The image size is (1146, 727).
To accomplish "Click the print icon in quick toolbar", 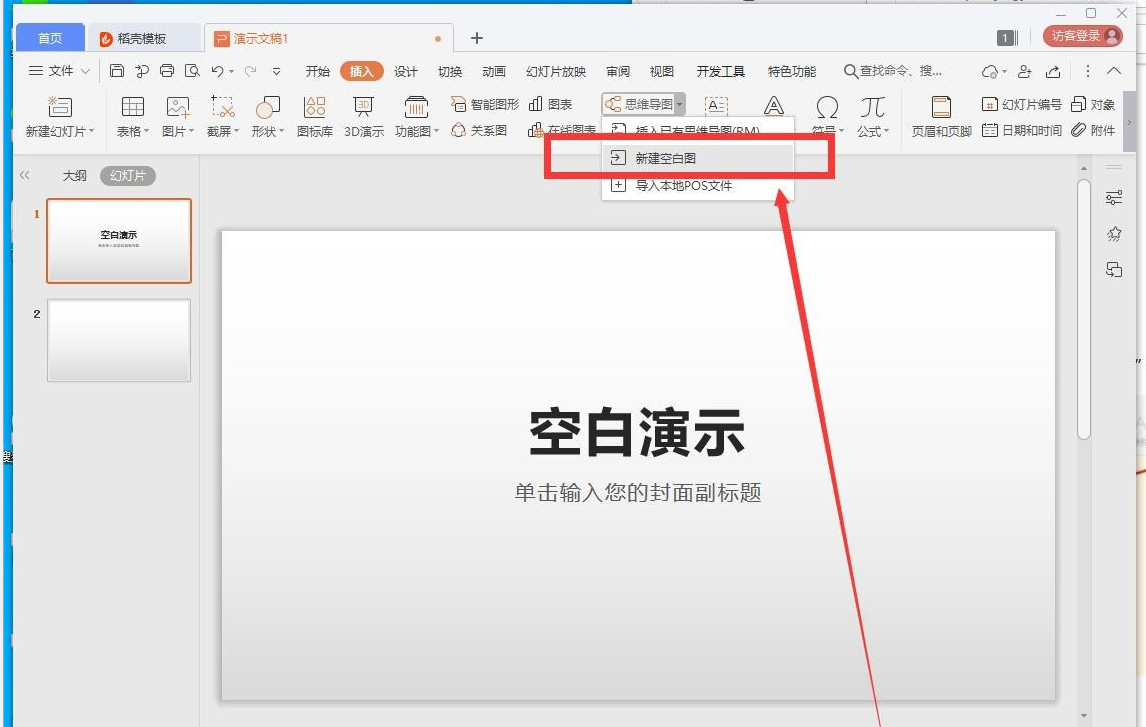I will coord(167,71).
